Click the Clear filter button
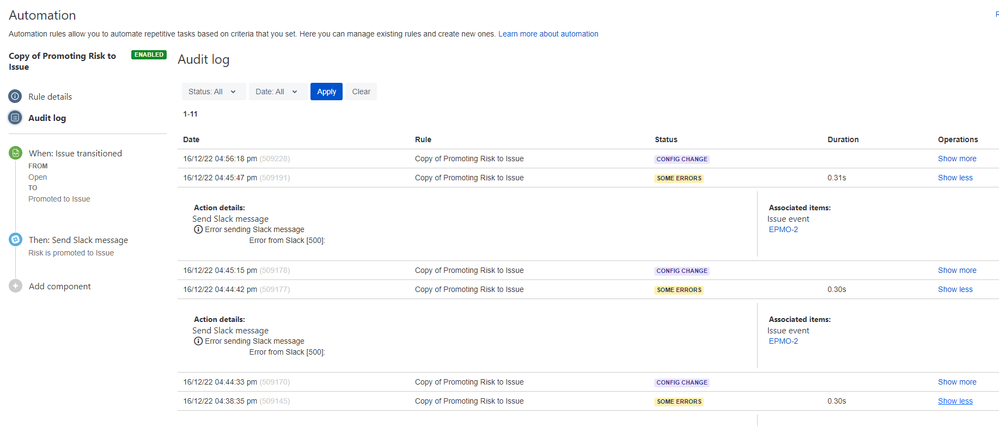The image size is (999, 426). [x=361, y=92]
